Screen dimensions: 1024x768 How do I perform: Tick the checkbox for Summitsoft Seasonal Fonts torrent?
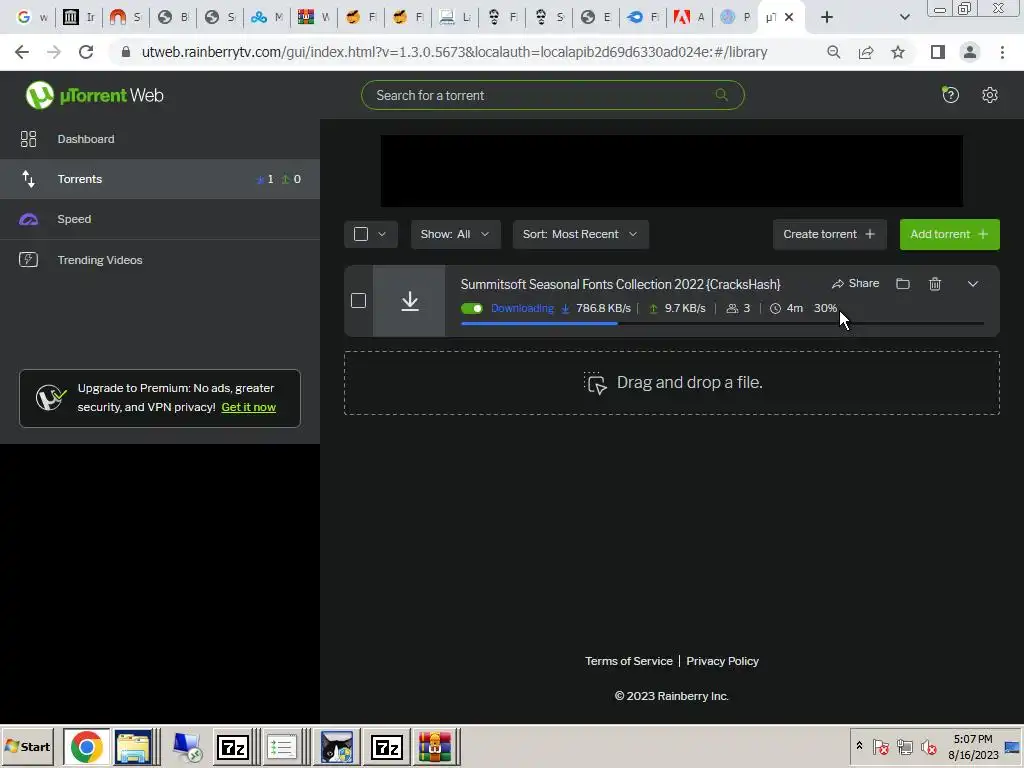pyautogui.click(x=359, y=300)
